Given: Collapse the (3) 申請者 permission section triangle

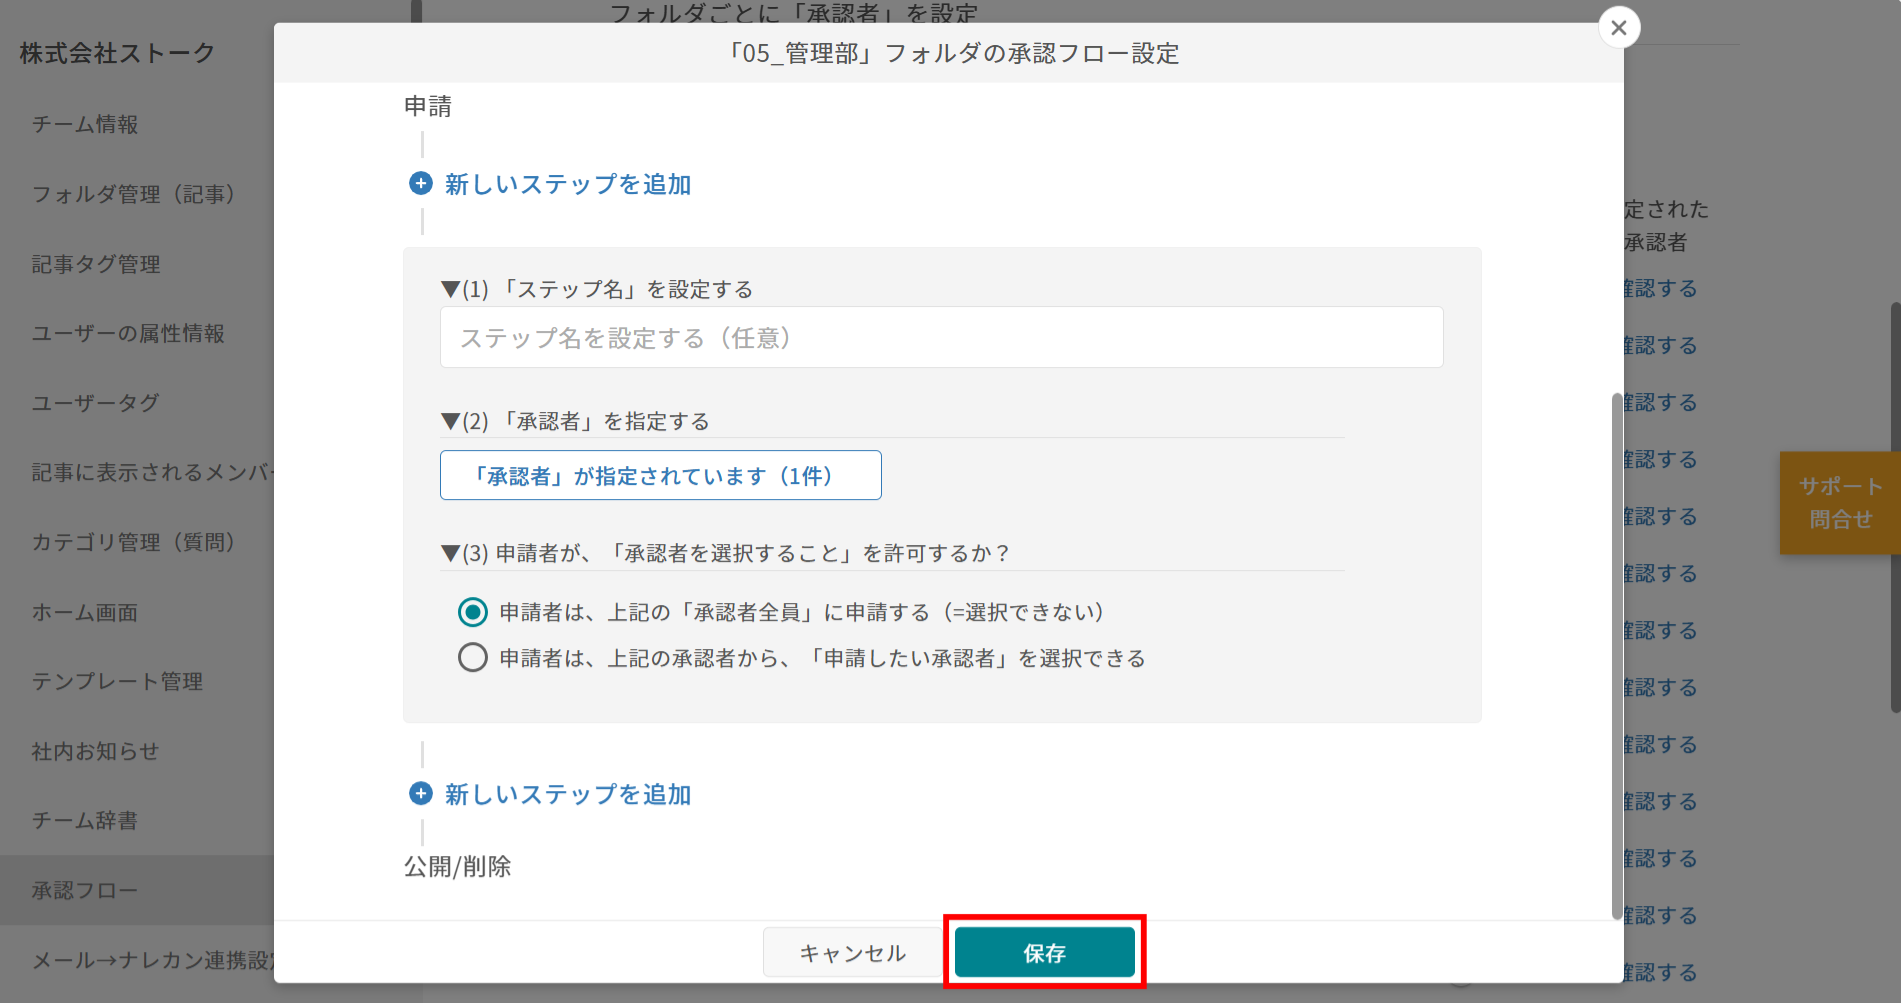Looking at the screenshot, I should click(450, 554).
